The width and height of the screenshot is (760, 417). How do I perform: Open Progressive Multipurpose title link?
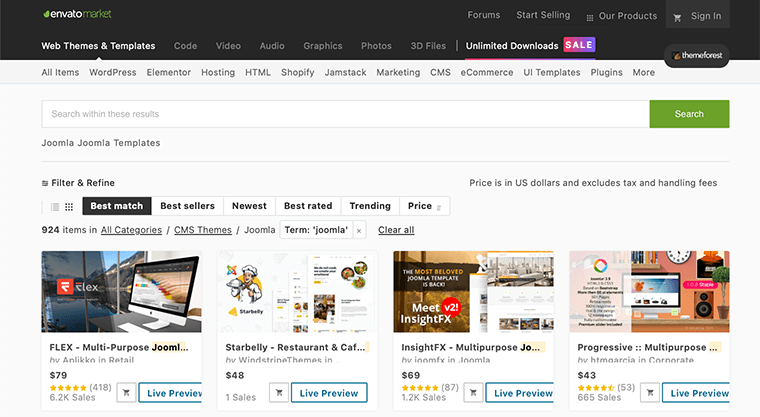649,347
